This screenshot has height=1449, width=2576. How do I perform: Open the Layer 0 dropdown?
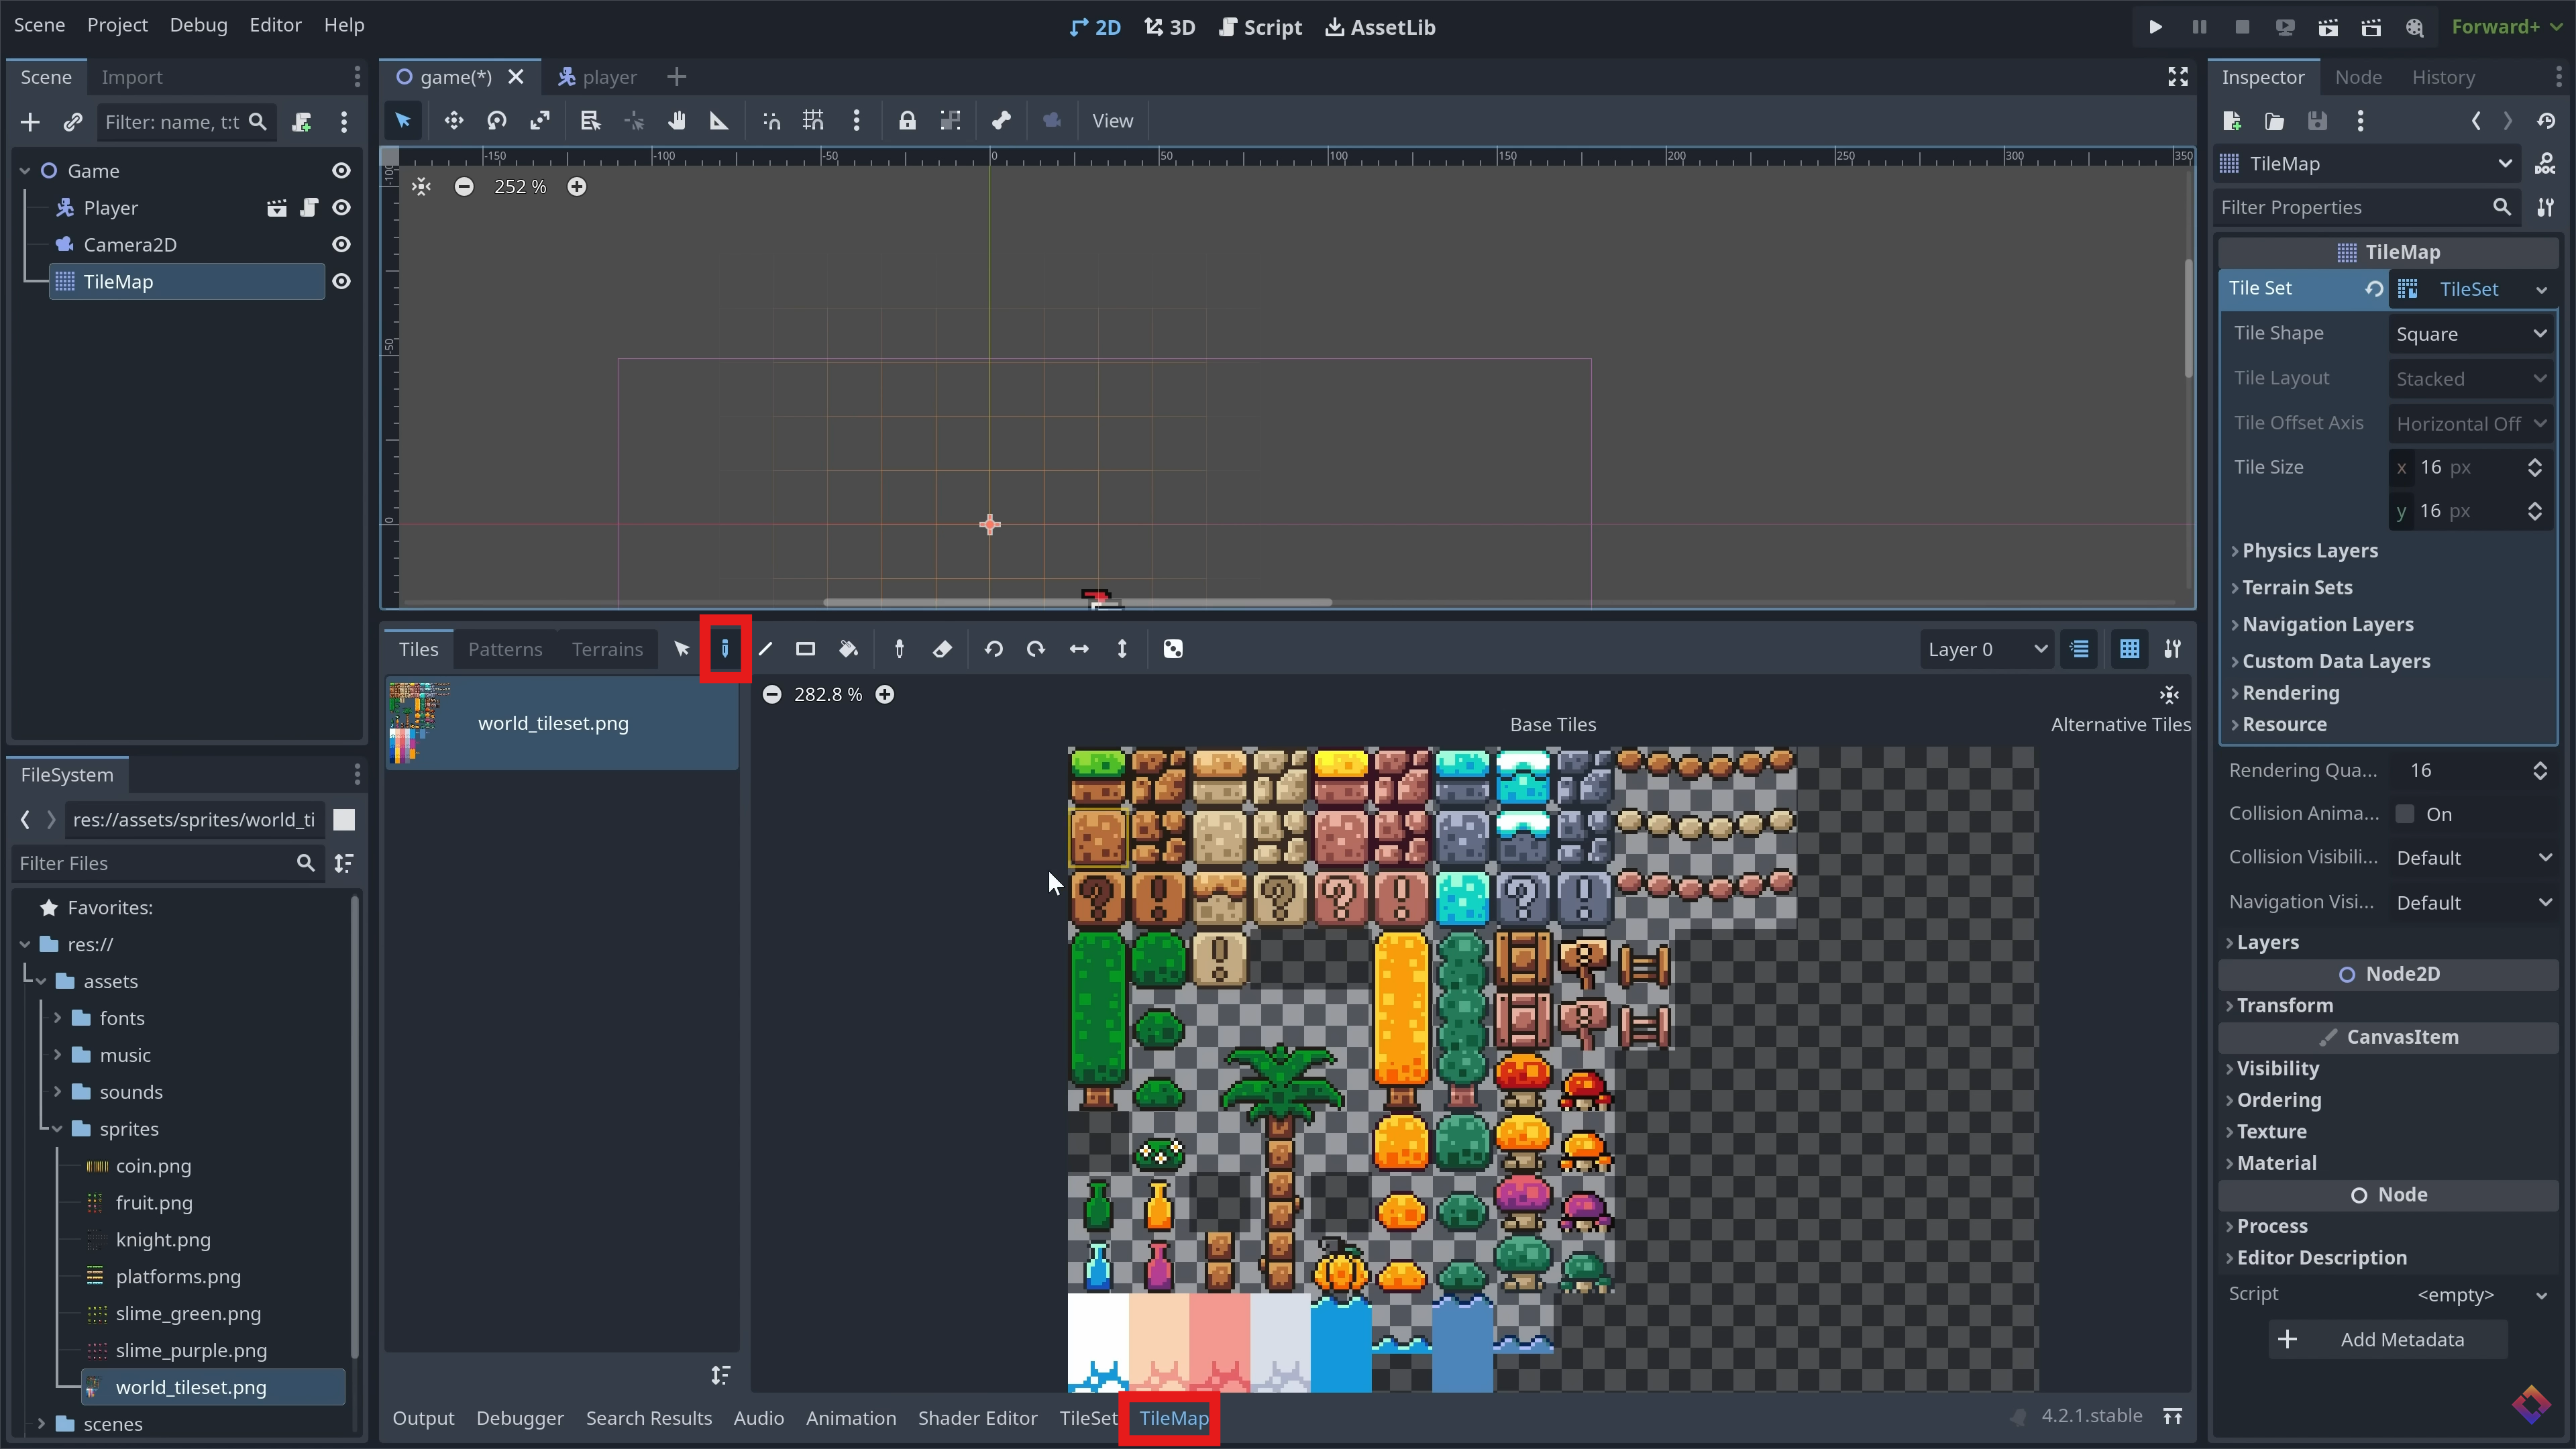click(x=1986, y=649)
